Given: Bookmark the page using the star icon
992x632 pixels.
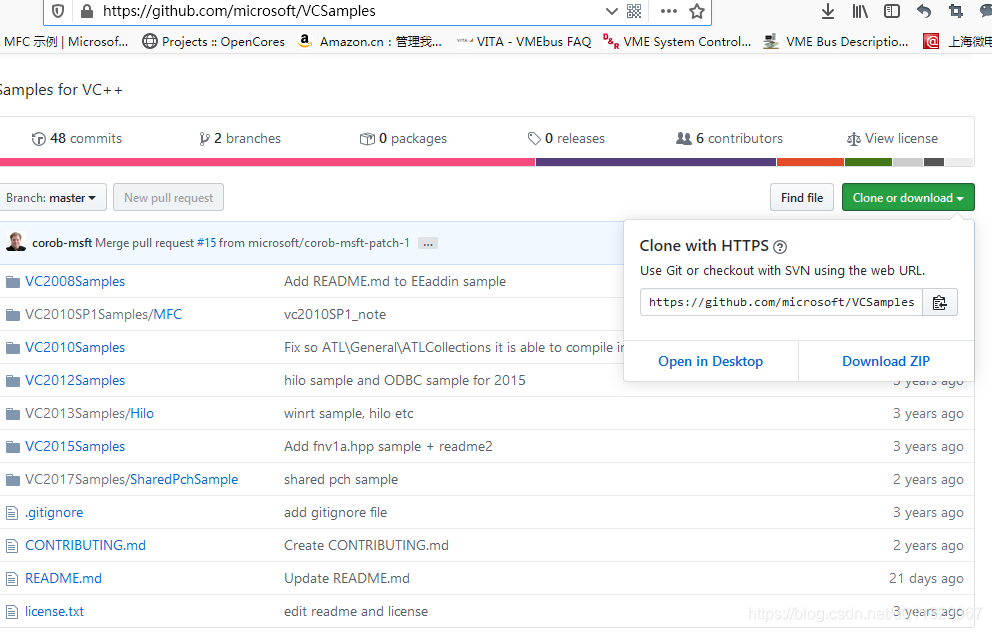Looking at the screenshot, I should click(698, 13).
